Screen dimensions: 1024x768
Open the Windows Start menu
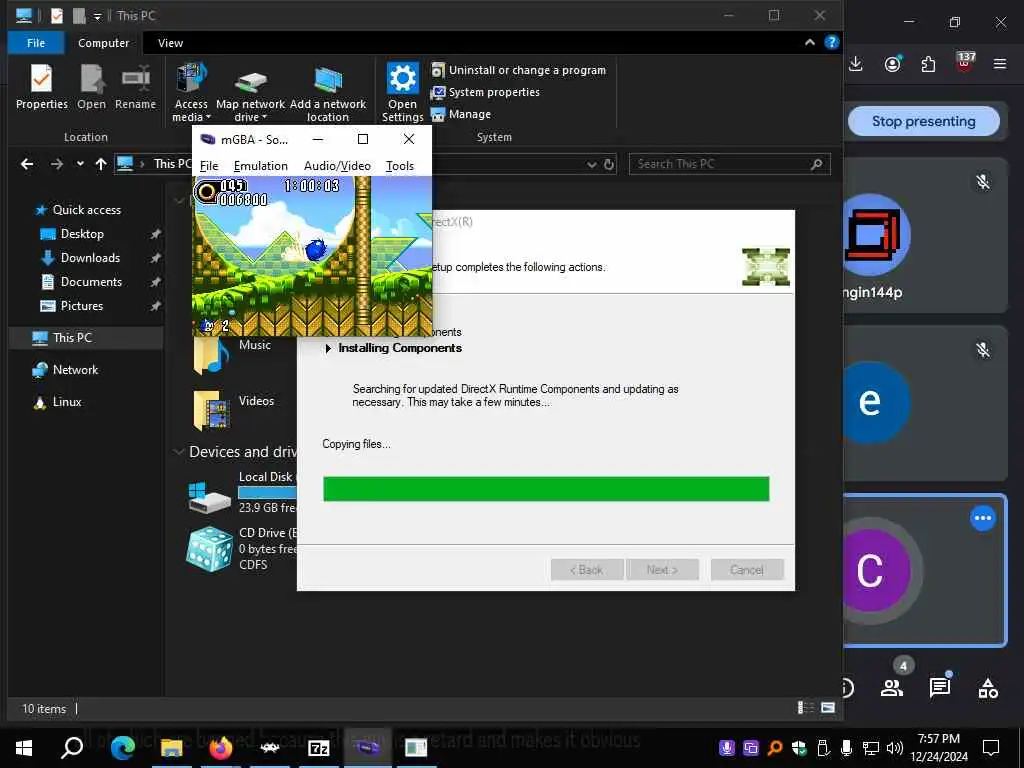point(24,748)
